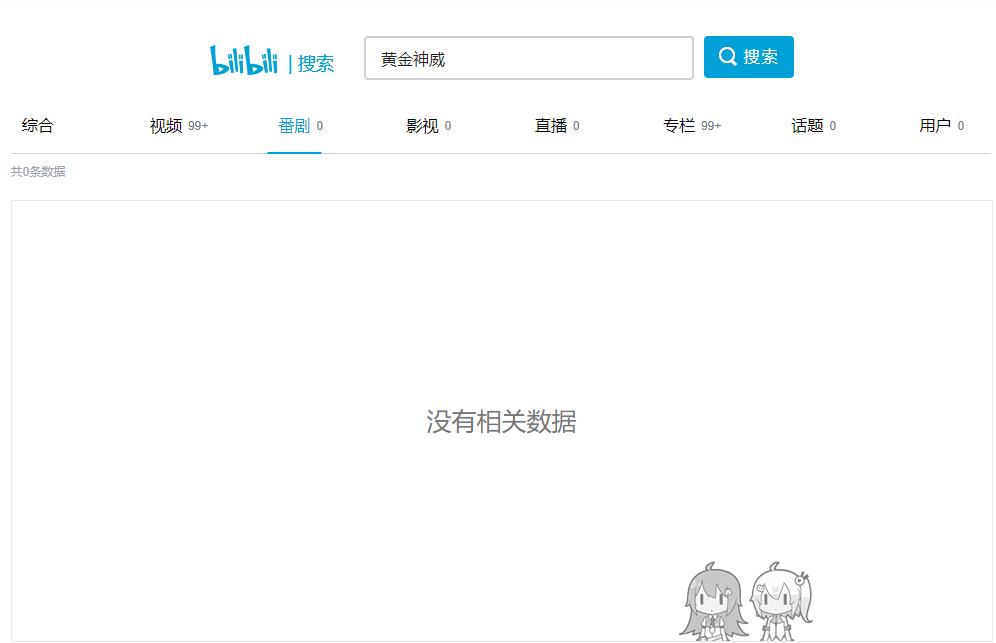Switch to the 综合 tab
996x643 pixels.
click(x=37, y=125)
